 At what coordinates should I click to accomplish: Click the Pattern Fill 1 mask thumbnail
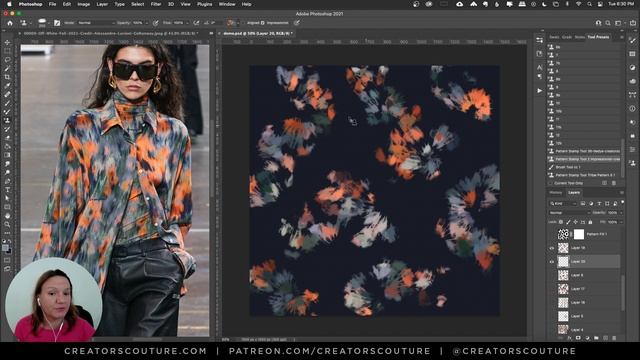(579, 234)
